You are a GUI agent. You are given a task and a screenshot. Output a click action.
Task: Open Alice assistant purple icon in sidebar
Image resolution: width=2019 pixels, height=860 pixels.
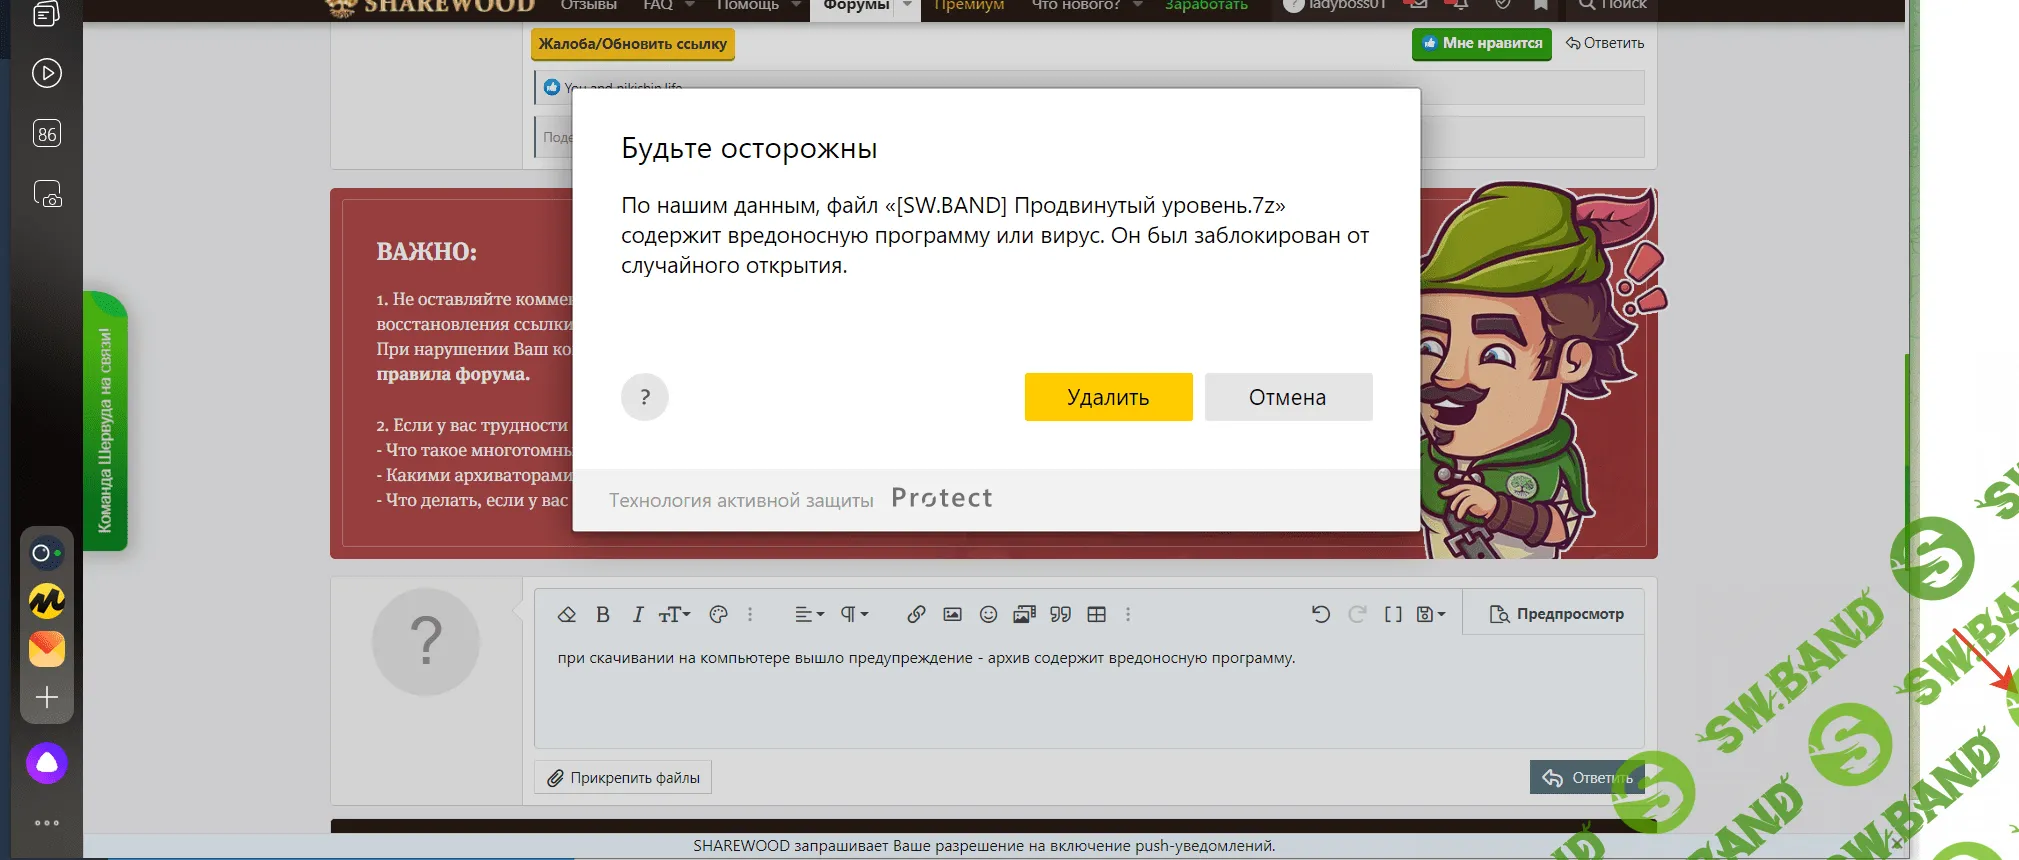click(x=47, y=764)
